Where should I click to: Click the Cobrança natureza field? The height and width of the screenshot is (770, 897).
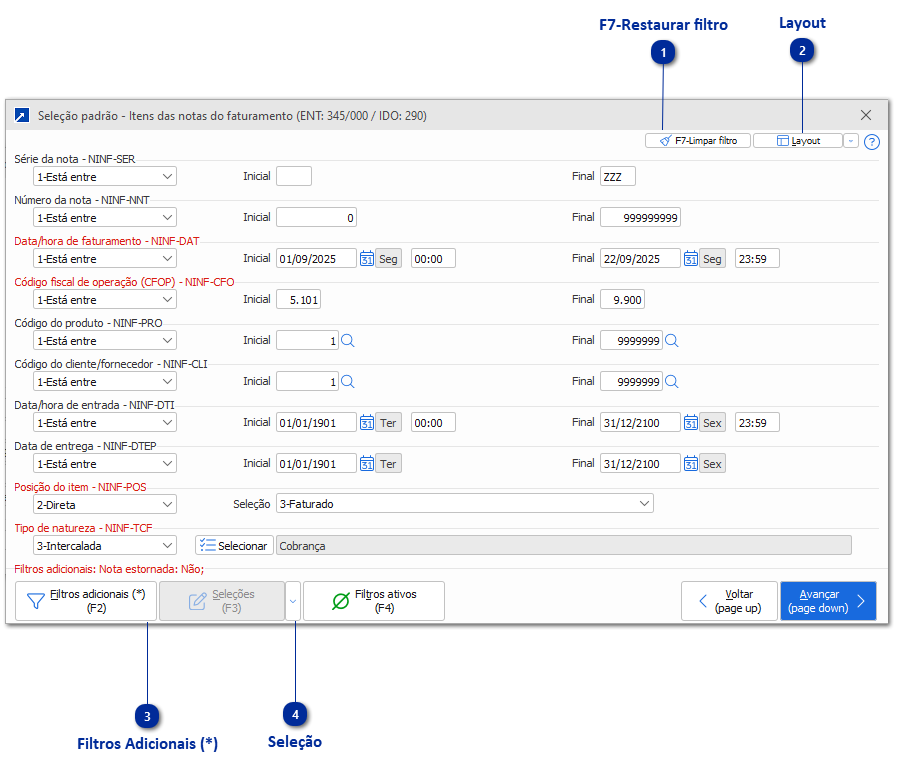(563, 546)
